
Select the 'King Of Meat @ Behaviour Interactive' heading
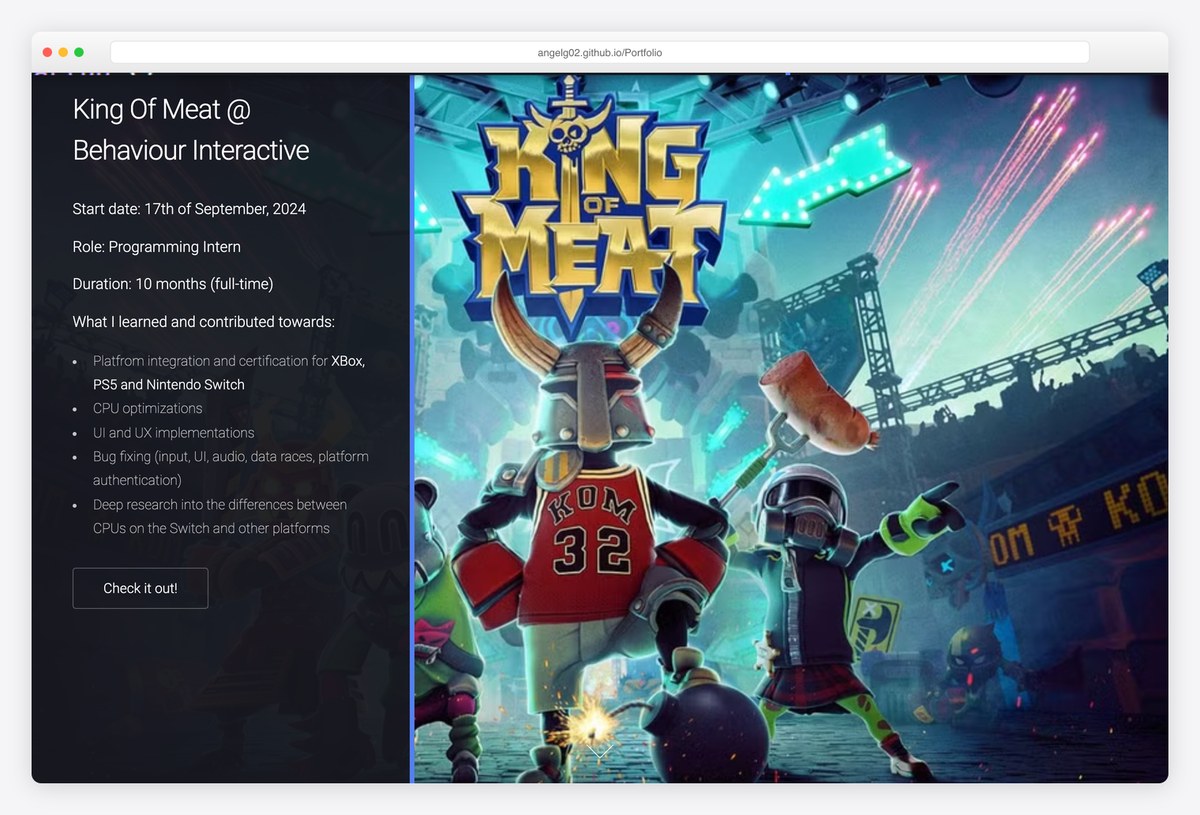click(191, 130)
